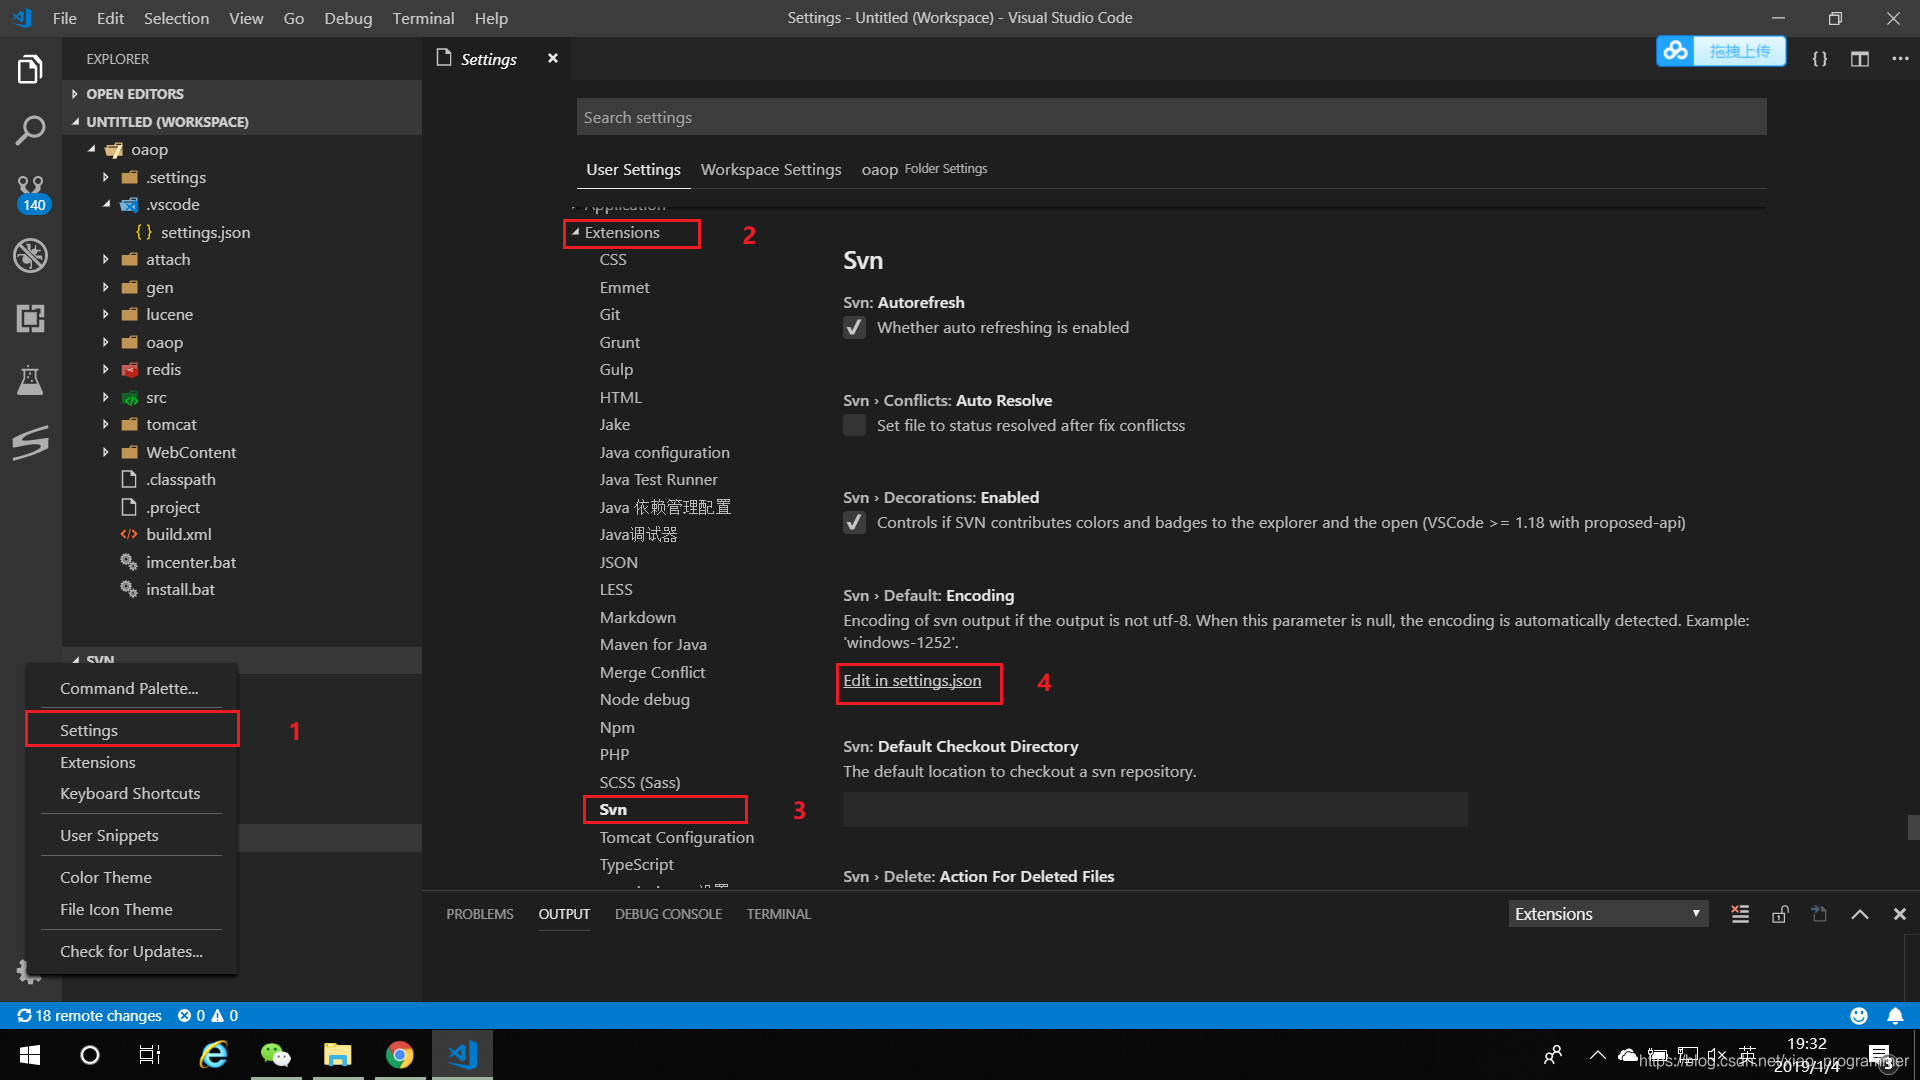
Task: Open the Debug view icon
Action: pyautogui.click(x=30, y=256)
